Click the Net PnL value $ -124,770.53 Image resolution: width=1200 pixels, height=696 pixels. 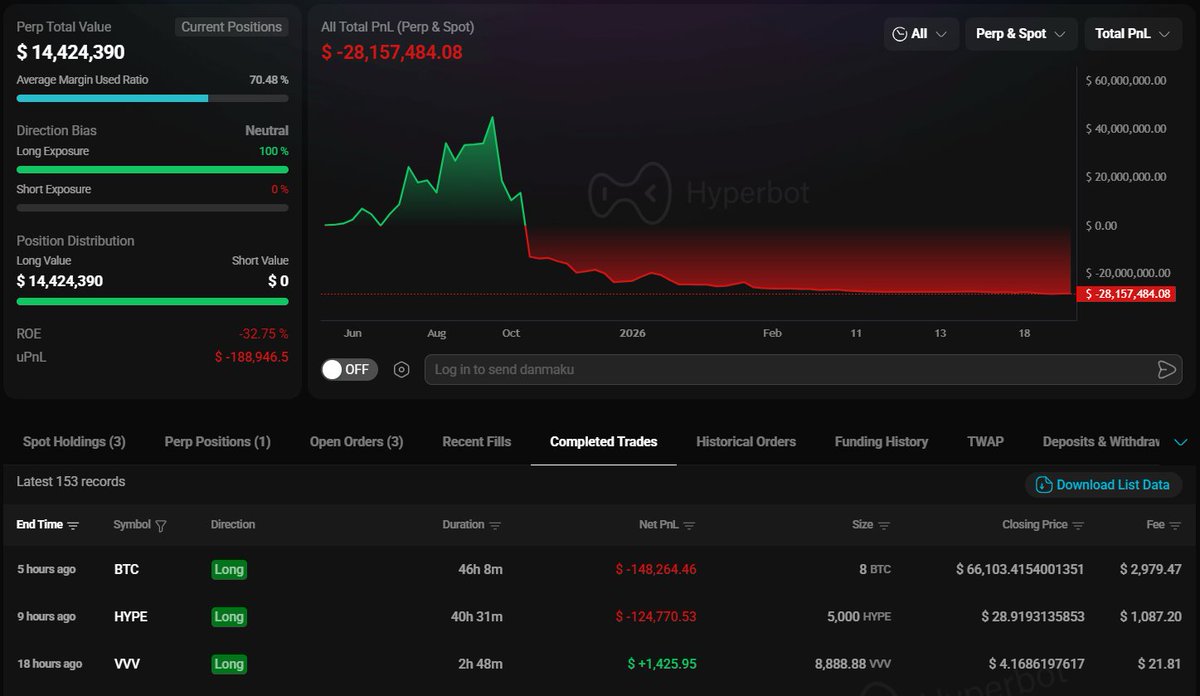(656, 616)
